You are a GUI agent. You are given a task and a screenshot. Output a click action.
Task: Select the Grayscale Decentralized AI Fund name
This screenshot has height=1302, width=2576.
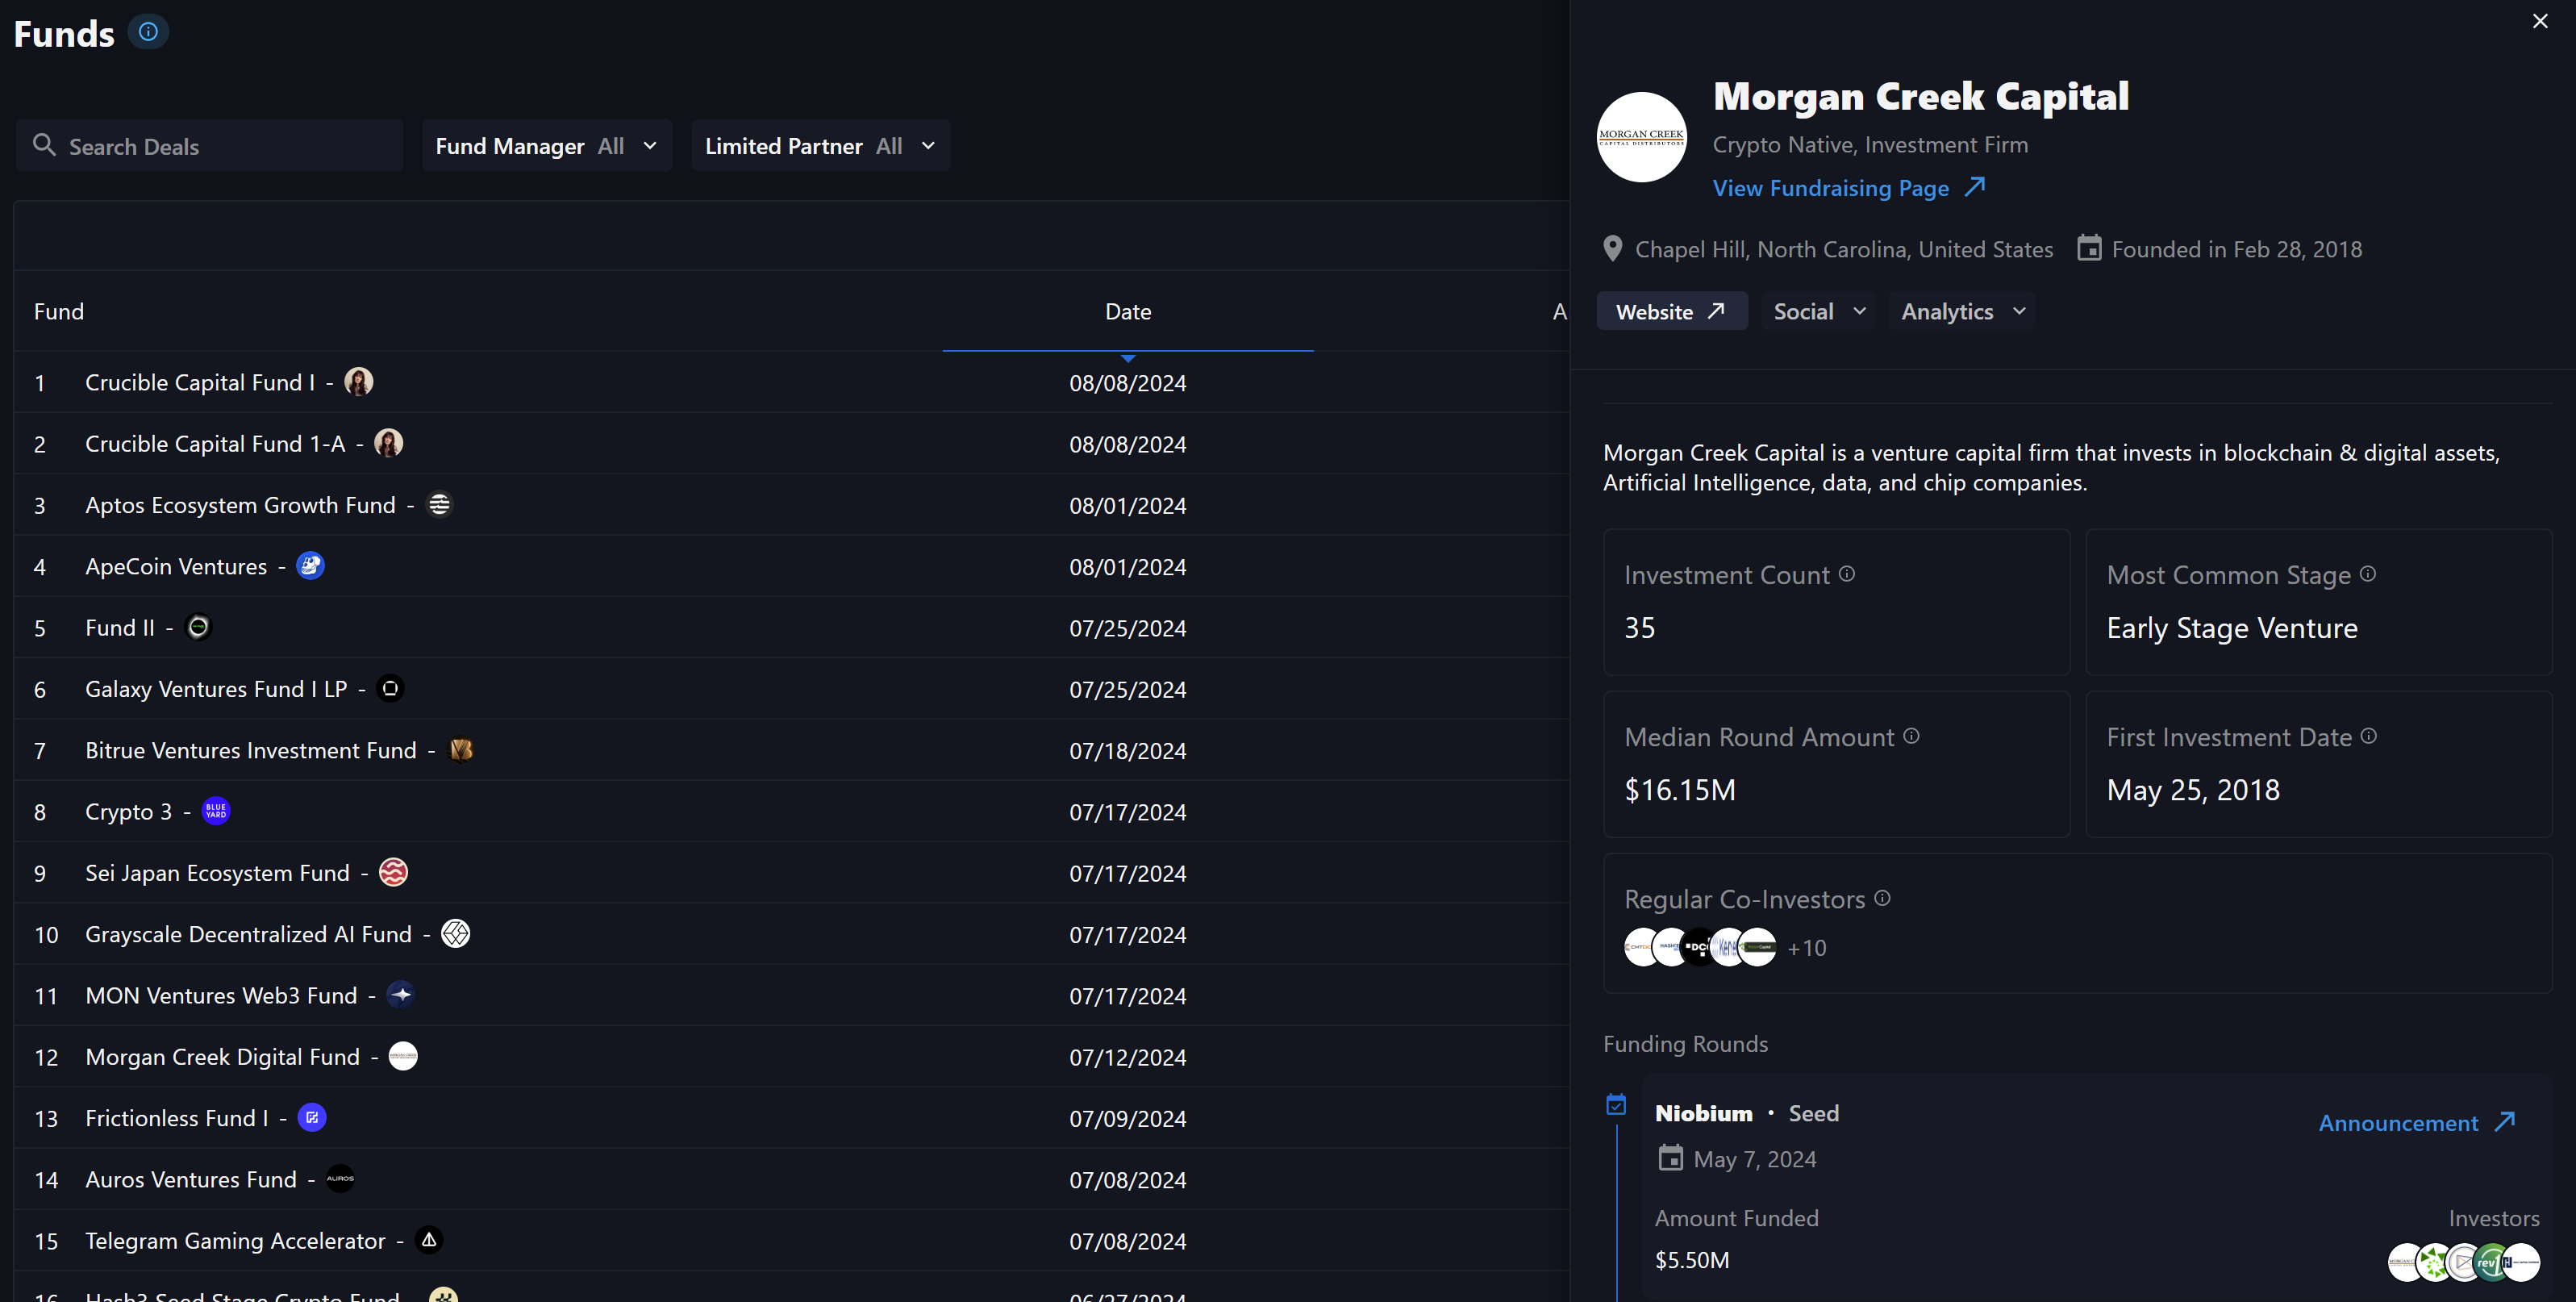coord(248,934)
